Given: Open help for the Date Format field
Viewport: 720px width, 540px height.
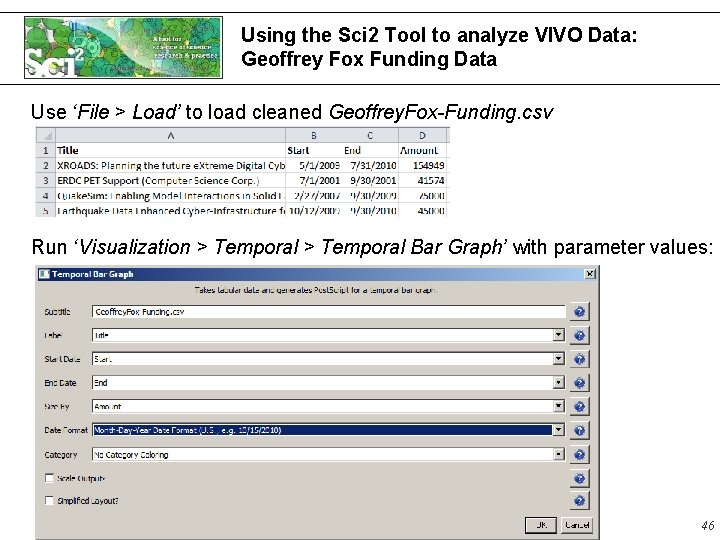Looking at the screenshot, I should (579, 430).
